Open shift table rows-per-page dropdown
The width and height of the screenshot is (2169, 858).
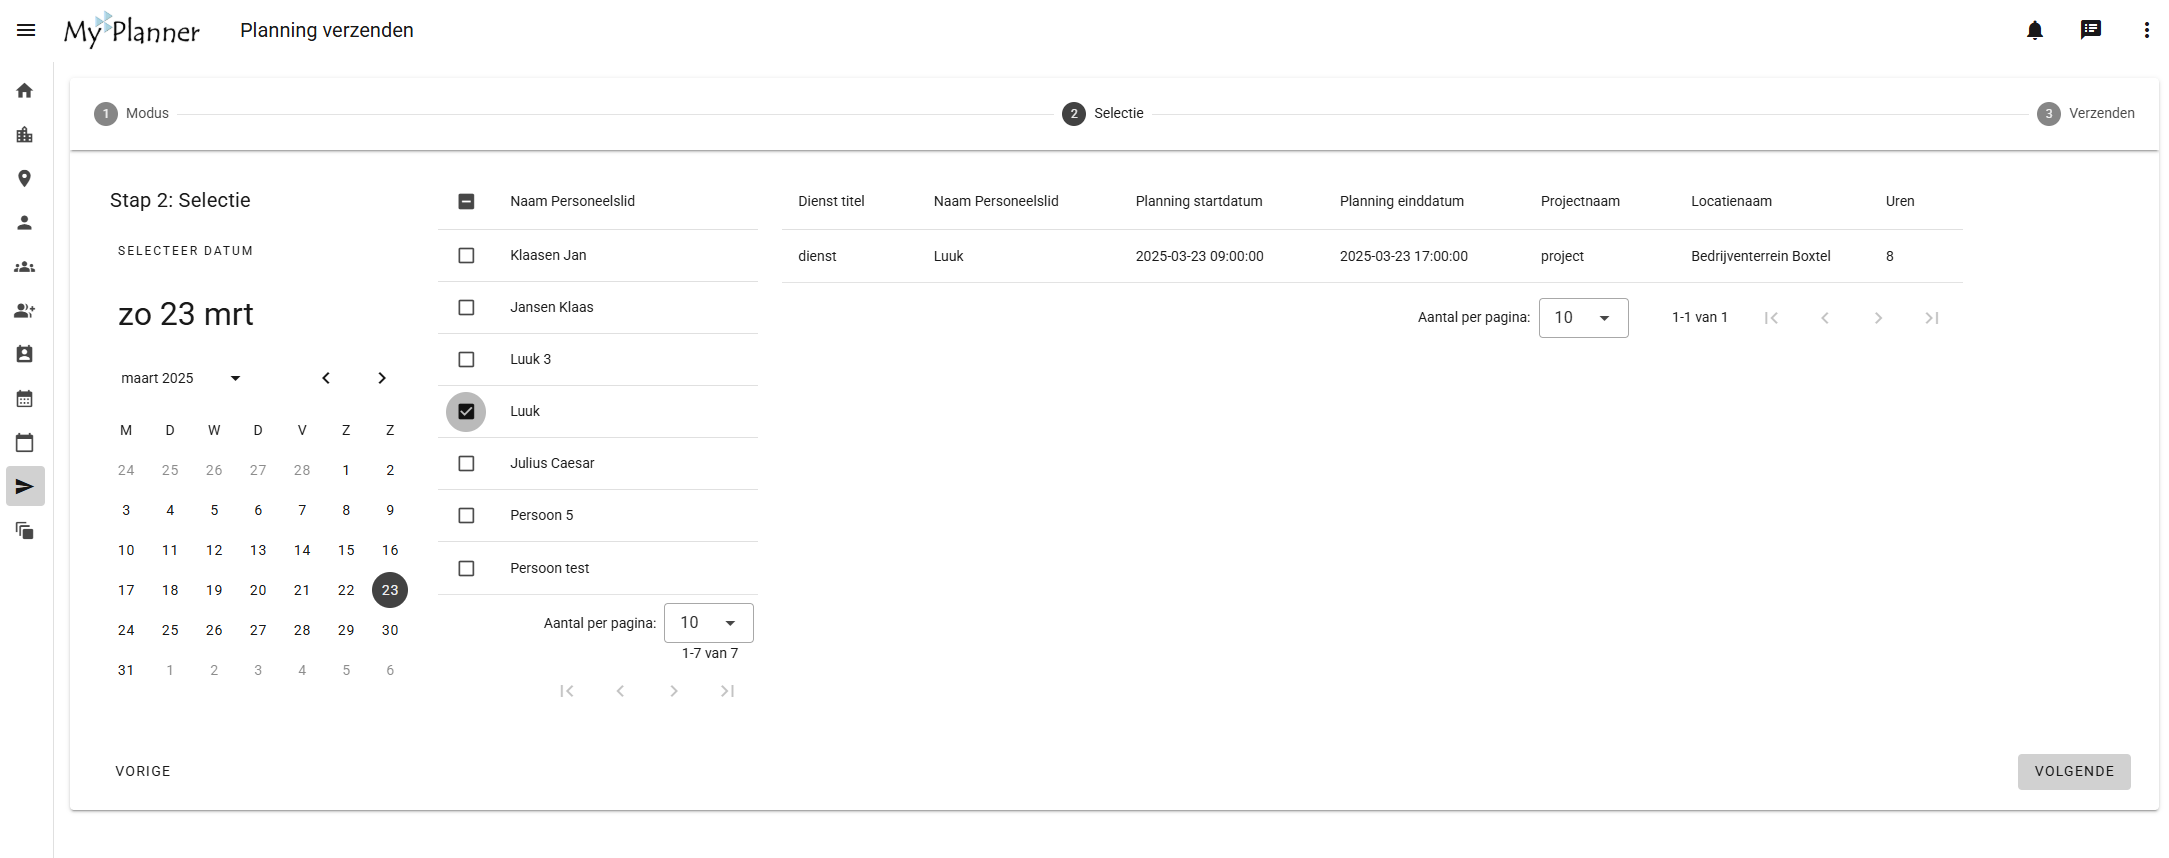click(1583, 318)
